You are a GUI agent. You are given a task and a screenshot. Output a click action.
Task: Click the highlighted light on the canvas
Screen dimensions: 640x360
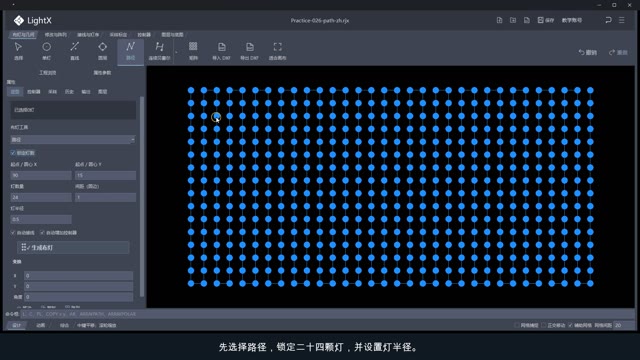216,117
